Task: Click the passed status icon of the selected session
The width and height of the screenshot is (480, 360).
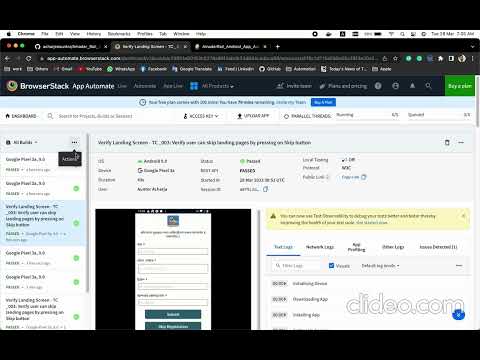Action: (x=76, y=223)
